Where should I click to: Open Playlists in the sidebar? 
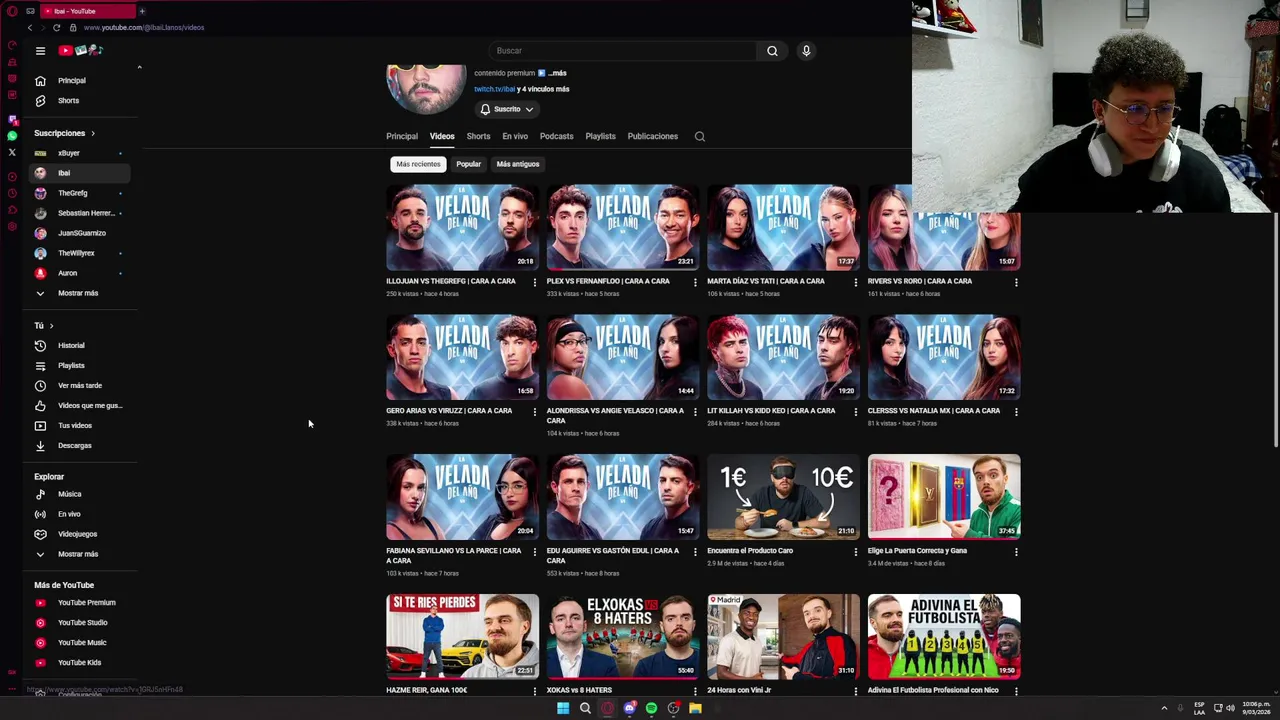click(82, 365)
